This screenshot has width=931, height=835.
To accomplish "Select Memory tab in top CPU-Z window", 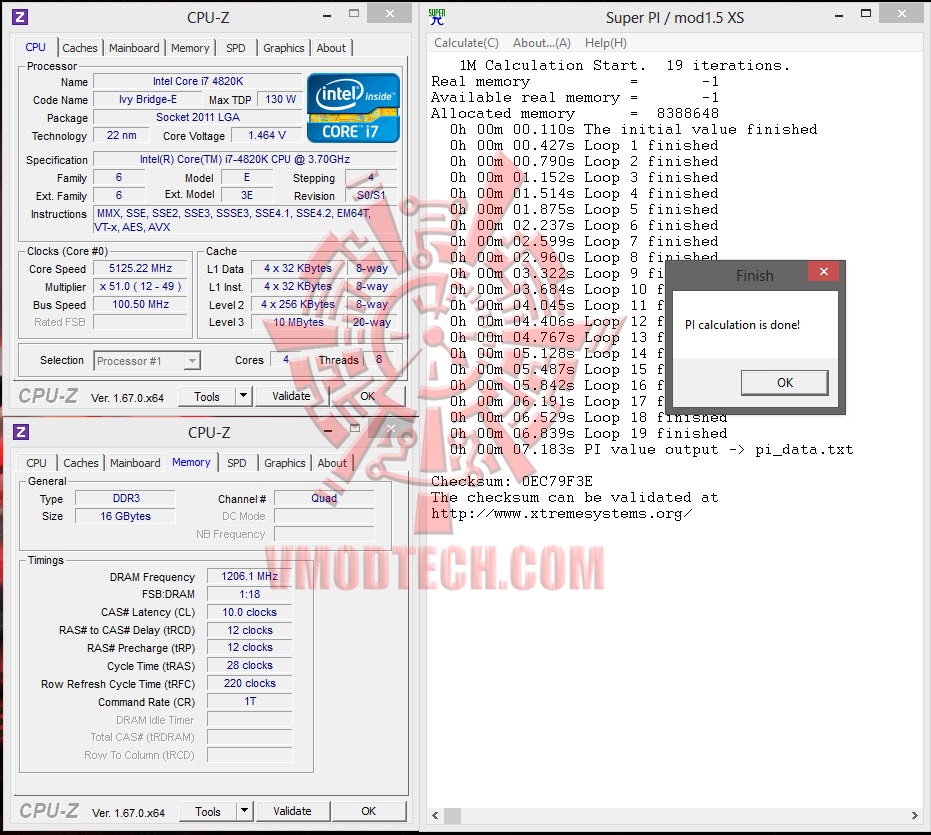I will (190, 48).
